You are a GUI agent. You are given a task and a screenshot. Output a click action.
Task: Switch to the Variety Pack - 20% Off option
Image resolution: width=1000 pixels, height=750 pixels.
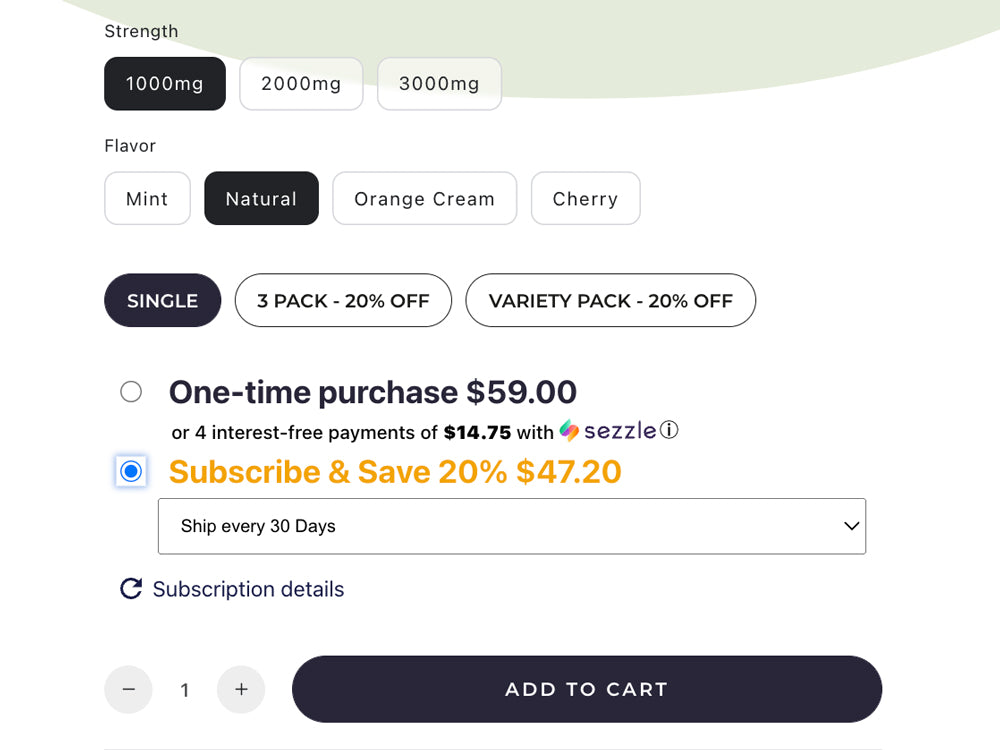[x=611, y=300]
